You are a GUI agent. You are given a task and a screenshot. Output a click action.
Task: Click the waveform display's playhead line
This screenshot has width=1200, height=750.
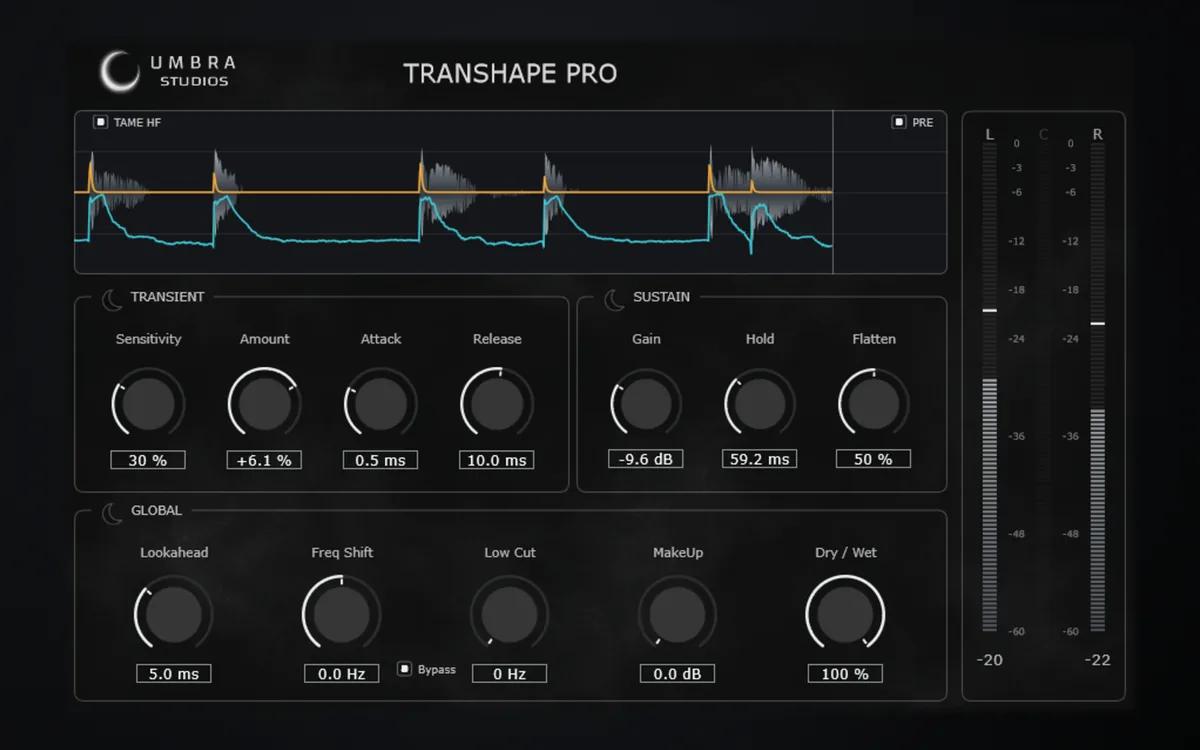click(x=833, y=192)
